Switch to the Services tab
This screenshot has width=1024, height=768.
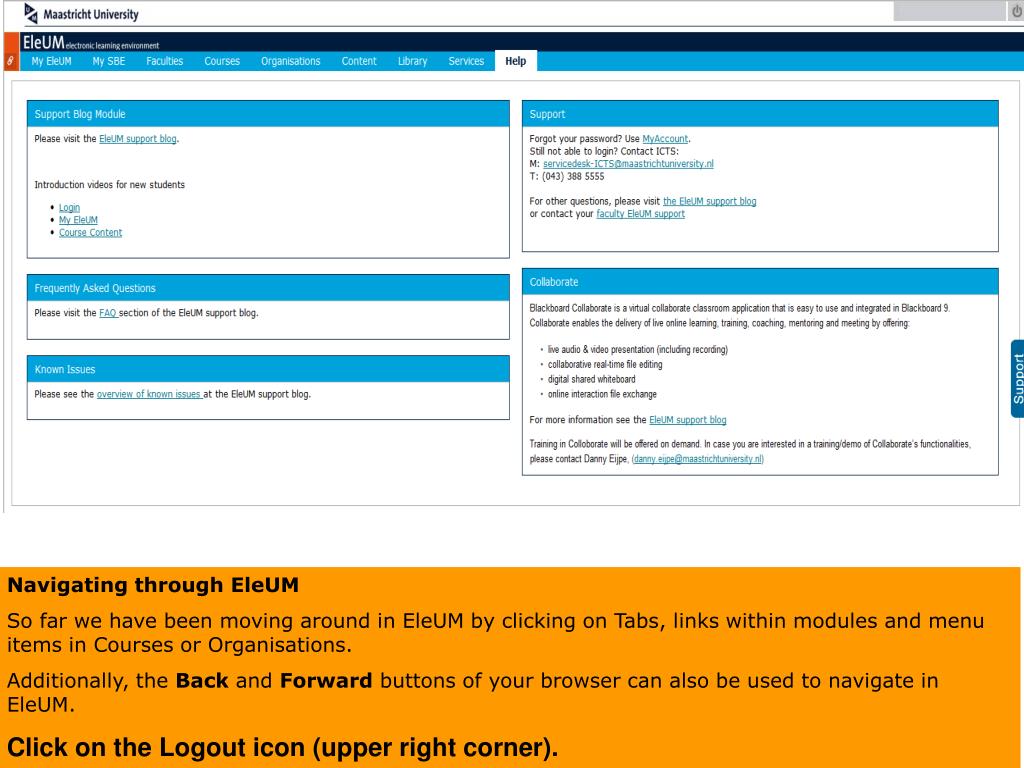(466, 61)
